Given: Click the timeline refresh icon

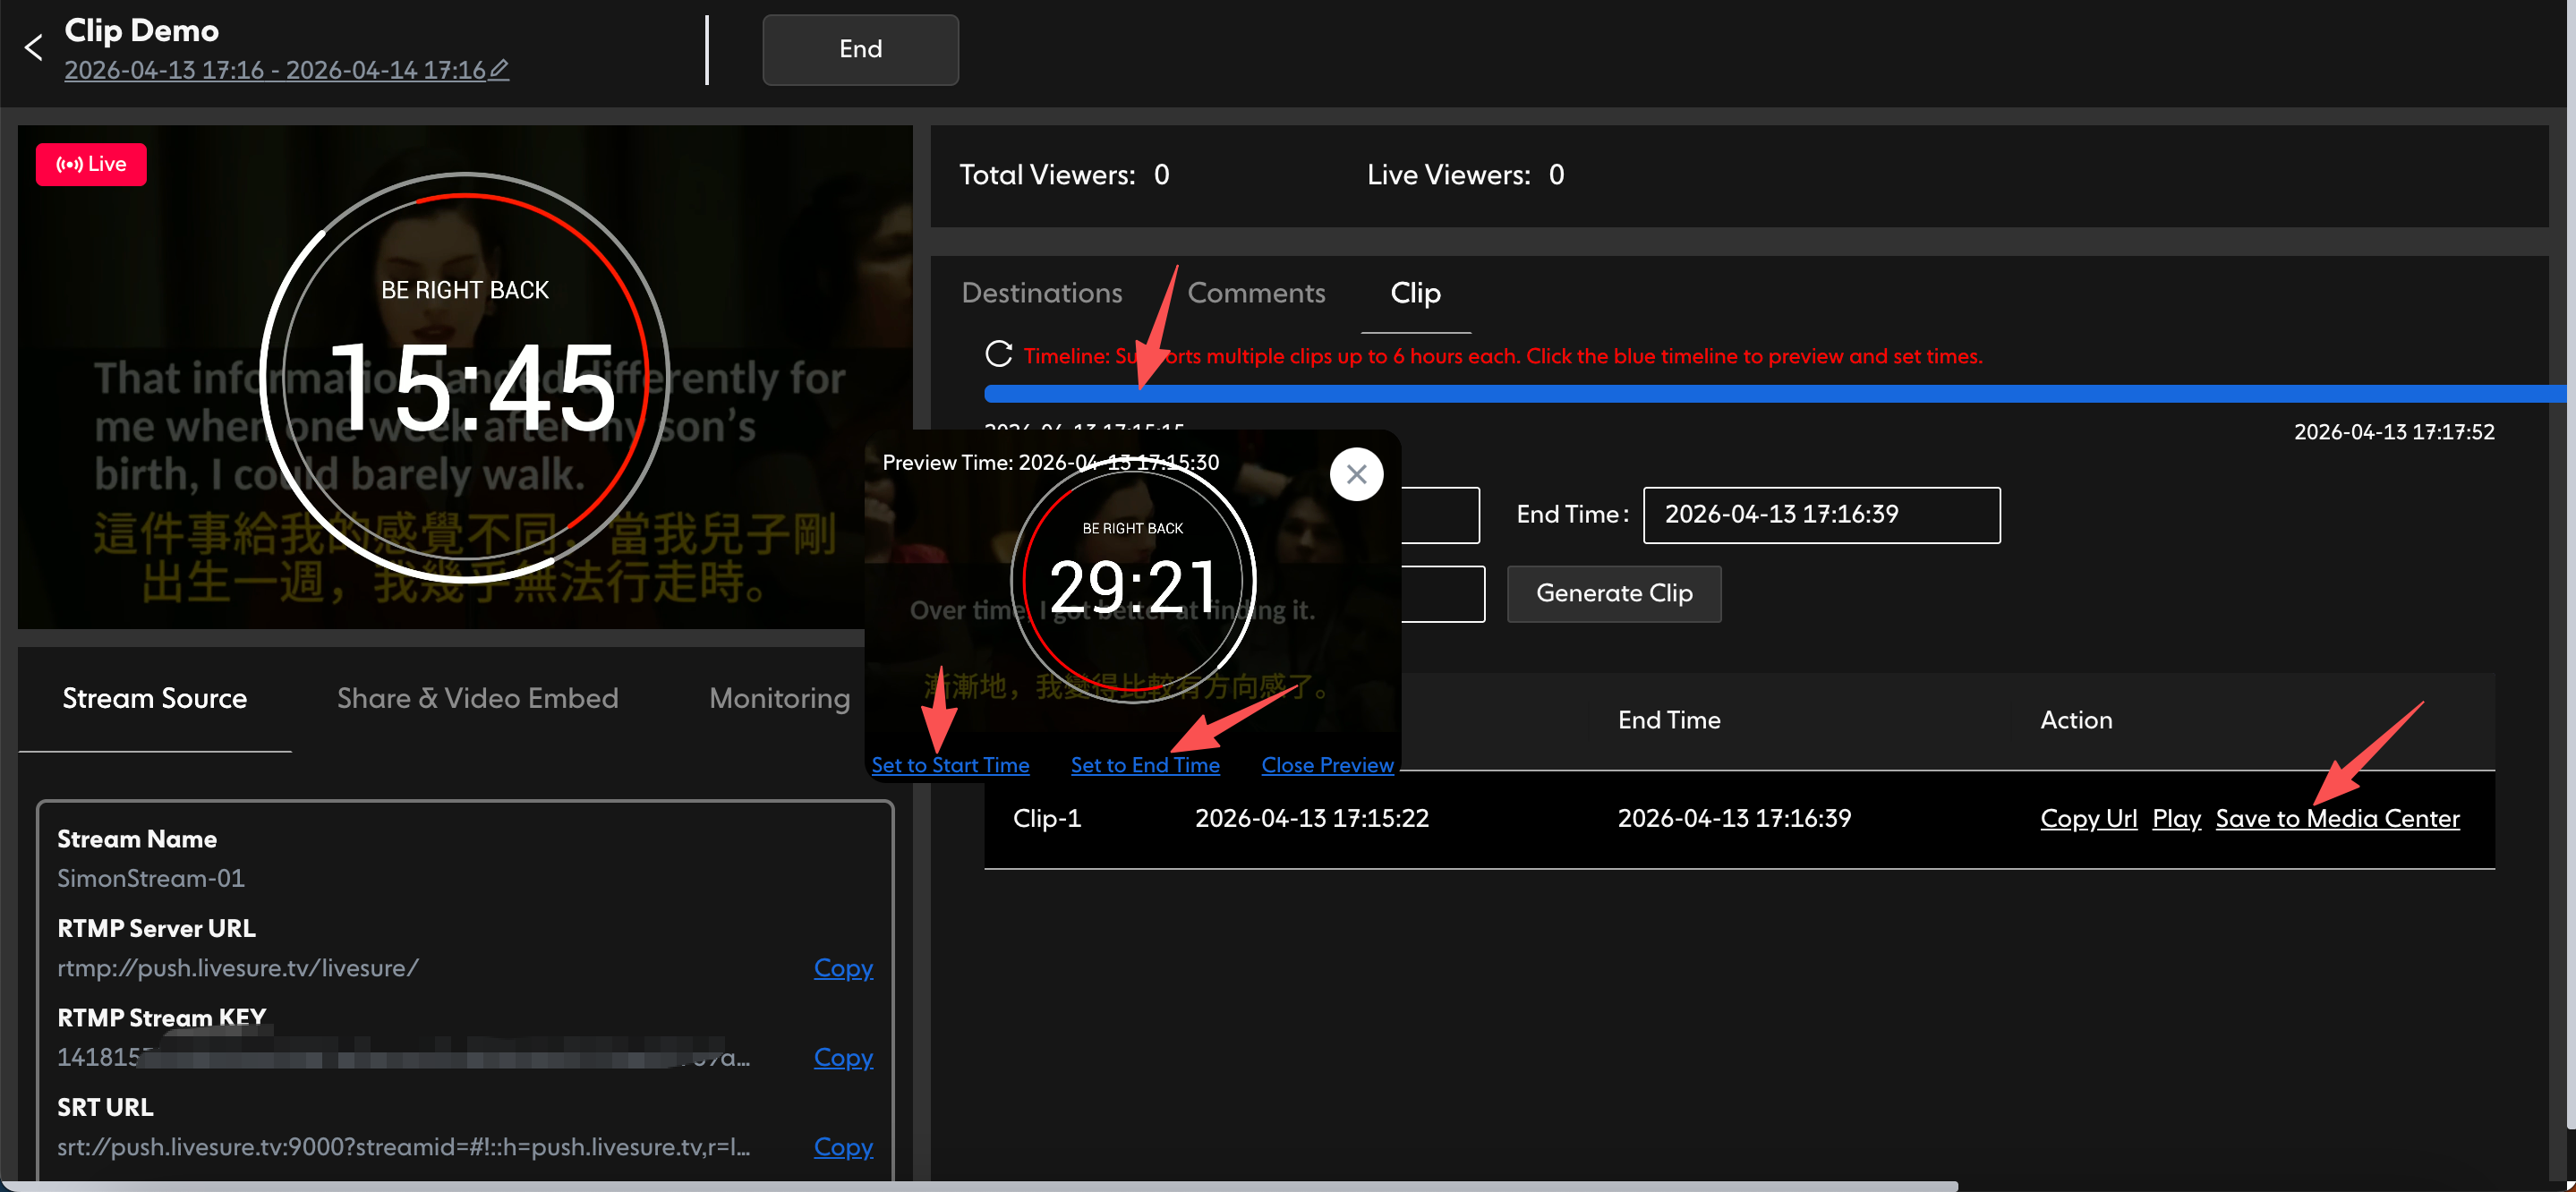Looking at the screenshot, I should tap(998, 354).
